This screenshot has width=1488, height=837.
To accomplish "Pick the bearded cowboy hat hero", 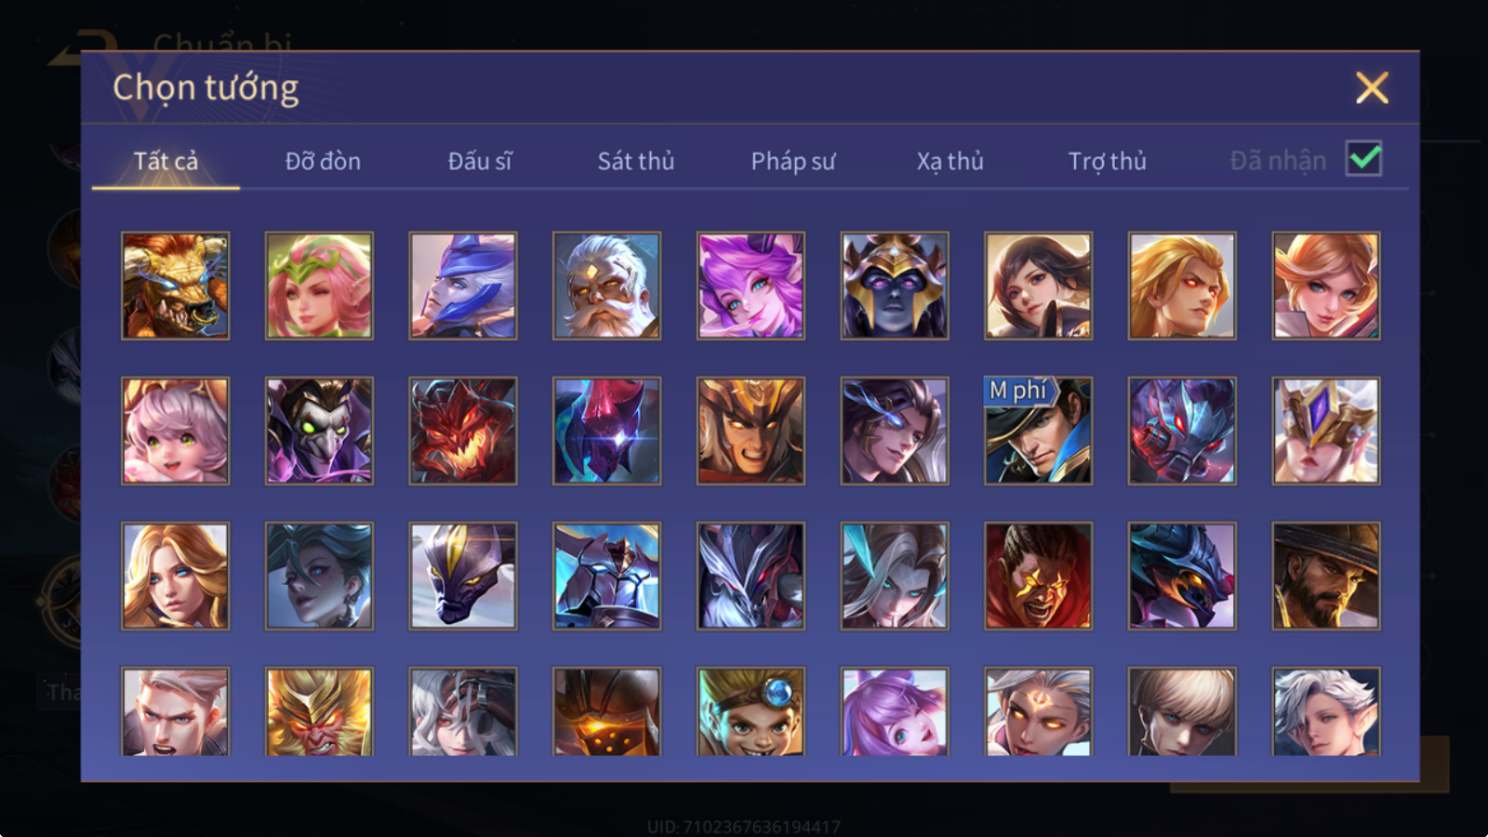I will (1326, 576).
